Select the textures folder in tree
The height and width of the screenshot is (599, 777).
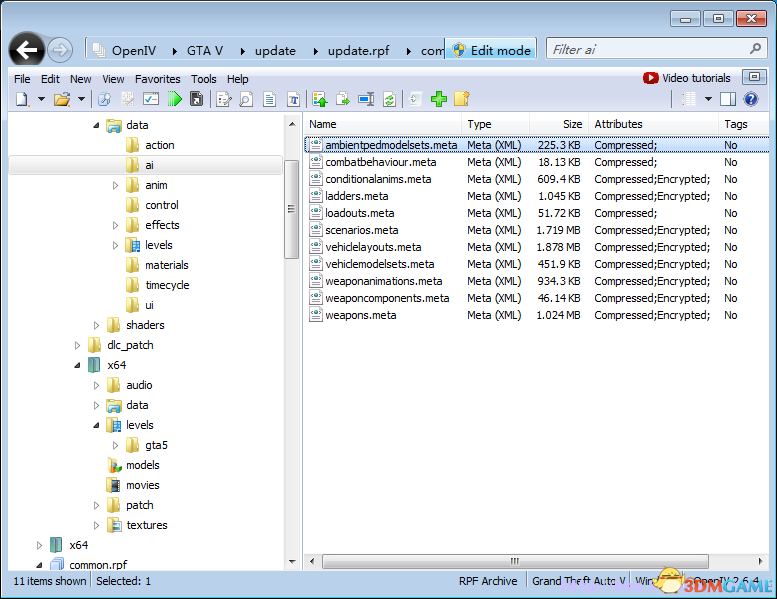pyautogui.click(x=147, y=525)
